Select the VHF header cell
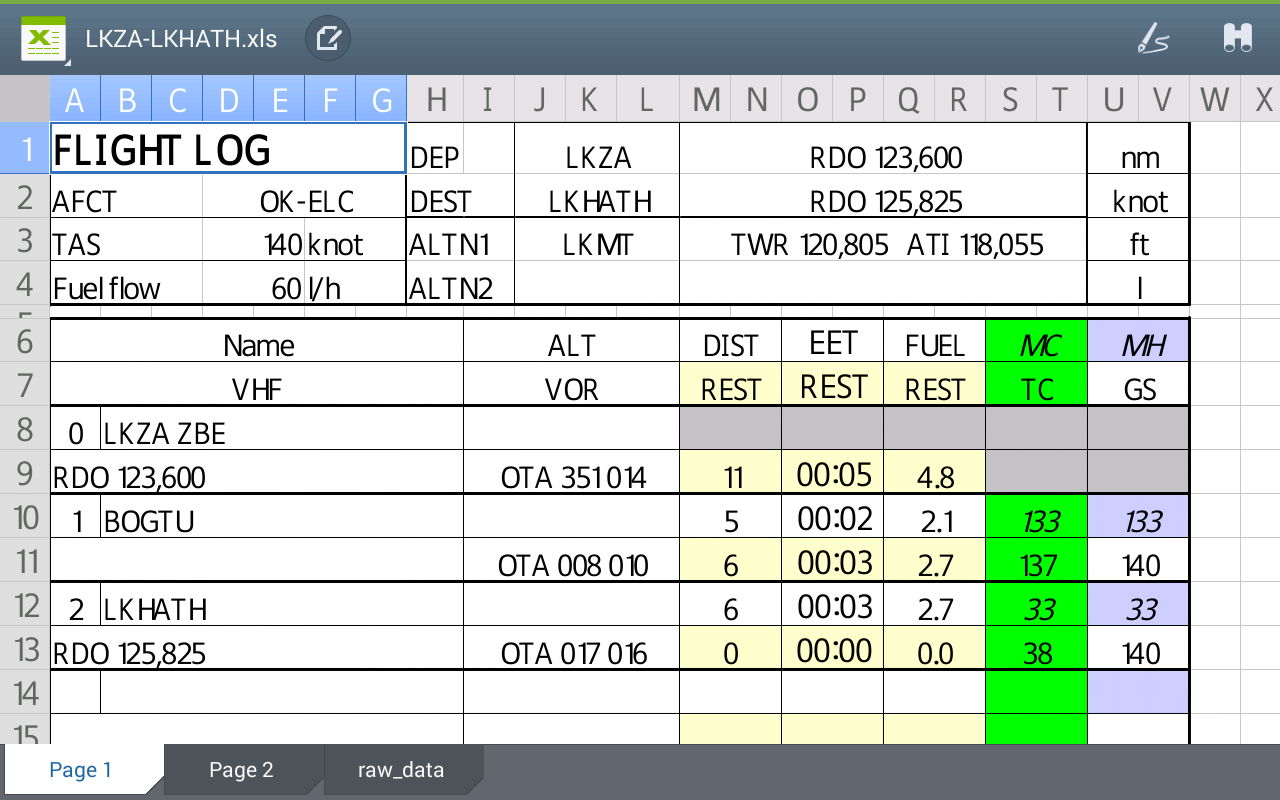This screenshot has height=800, width=1280. (x=257, y=386)
